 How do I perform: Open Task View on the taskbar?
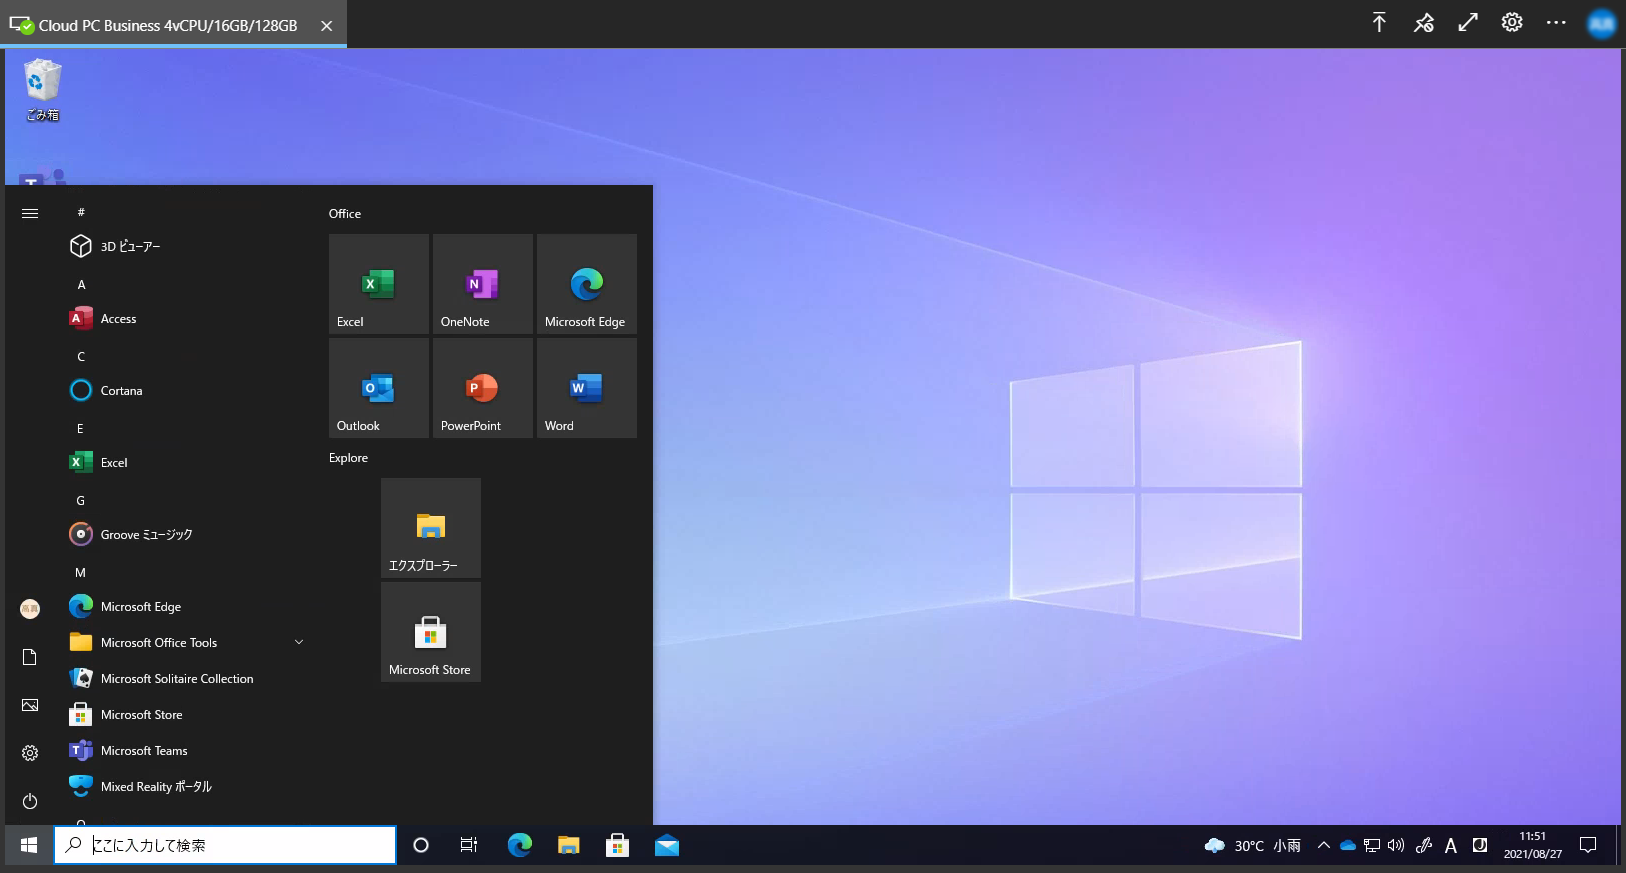tap(469, 845)
